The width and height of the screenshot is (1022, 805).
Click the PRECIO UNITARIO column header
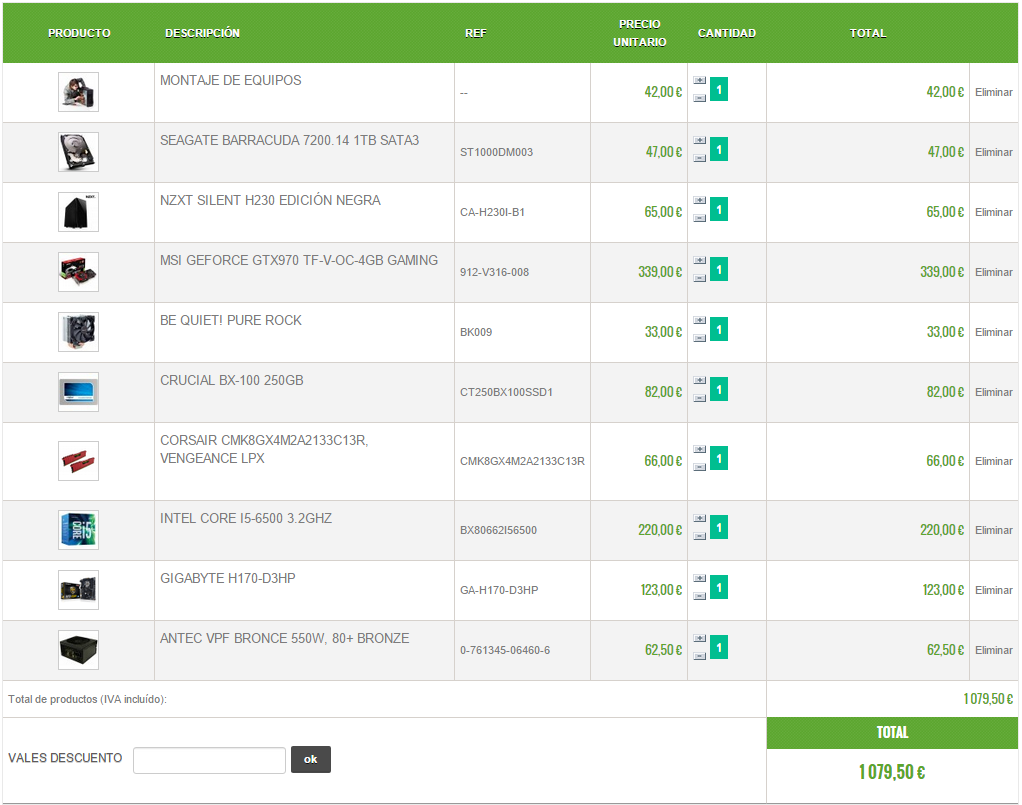(639, 33)
